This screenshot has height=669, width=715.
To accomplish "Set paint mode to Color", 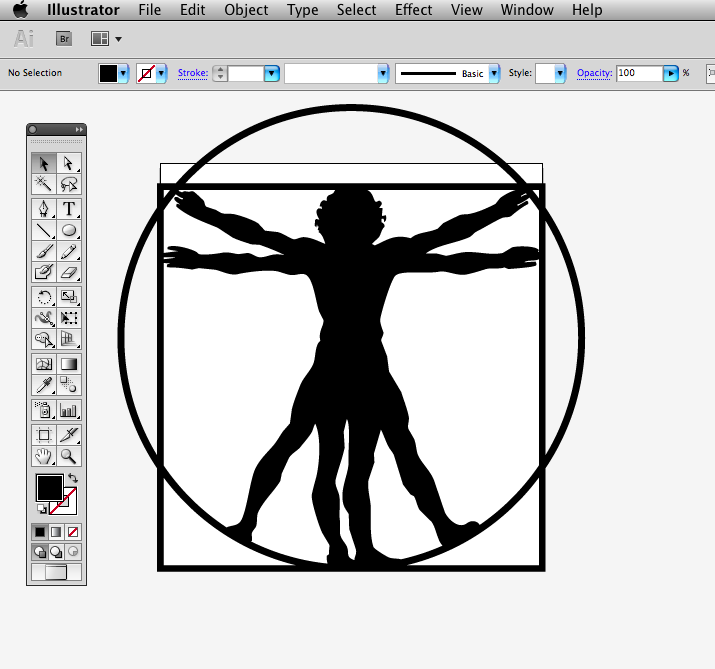I will tap(40, 532).
